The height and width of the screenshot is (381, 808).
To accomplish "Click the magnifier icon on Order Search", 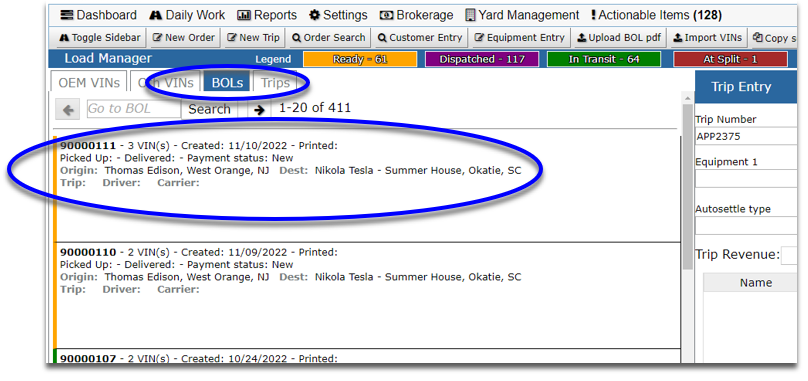I will 296,38.
